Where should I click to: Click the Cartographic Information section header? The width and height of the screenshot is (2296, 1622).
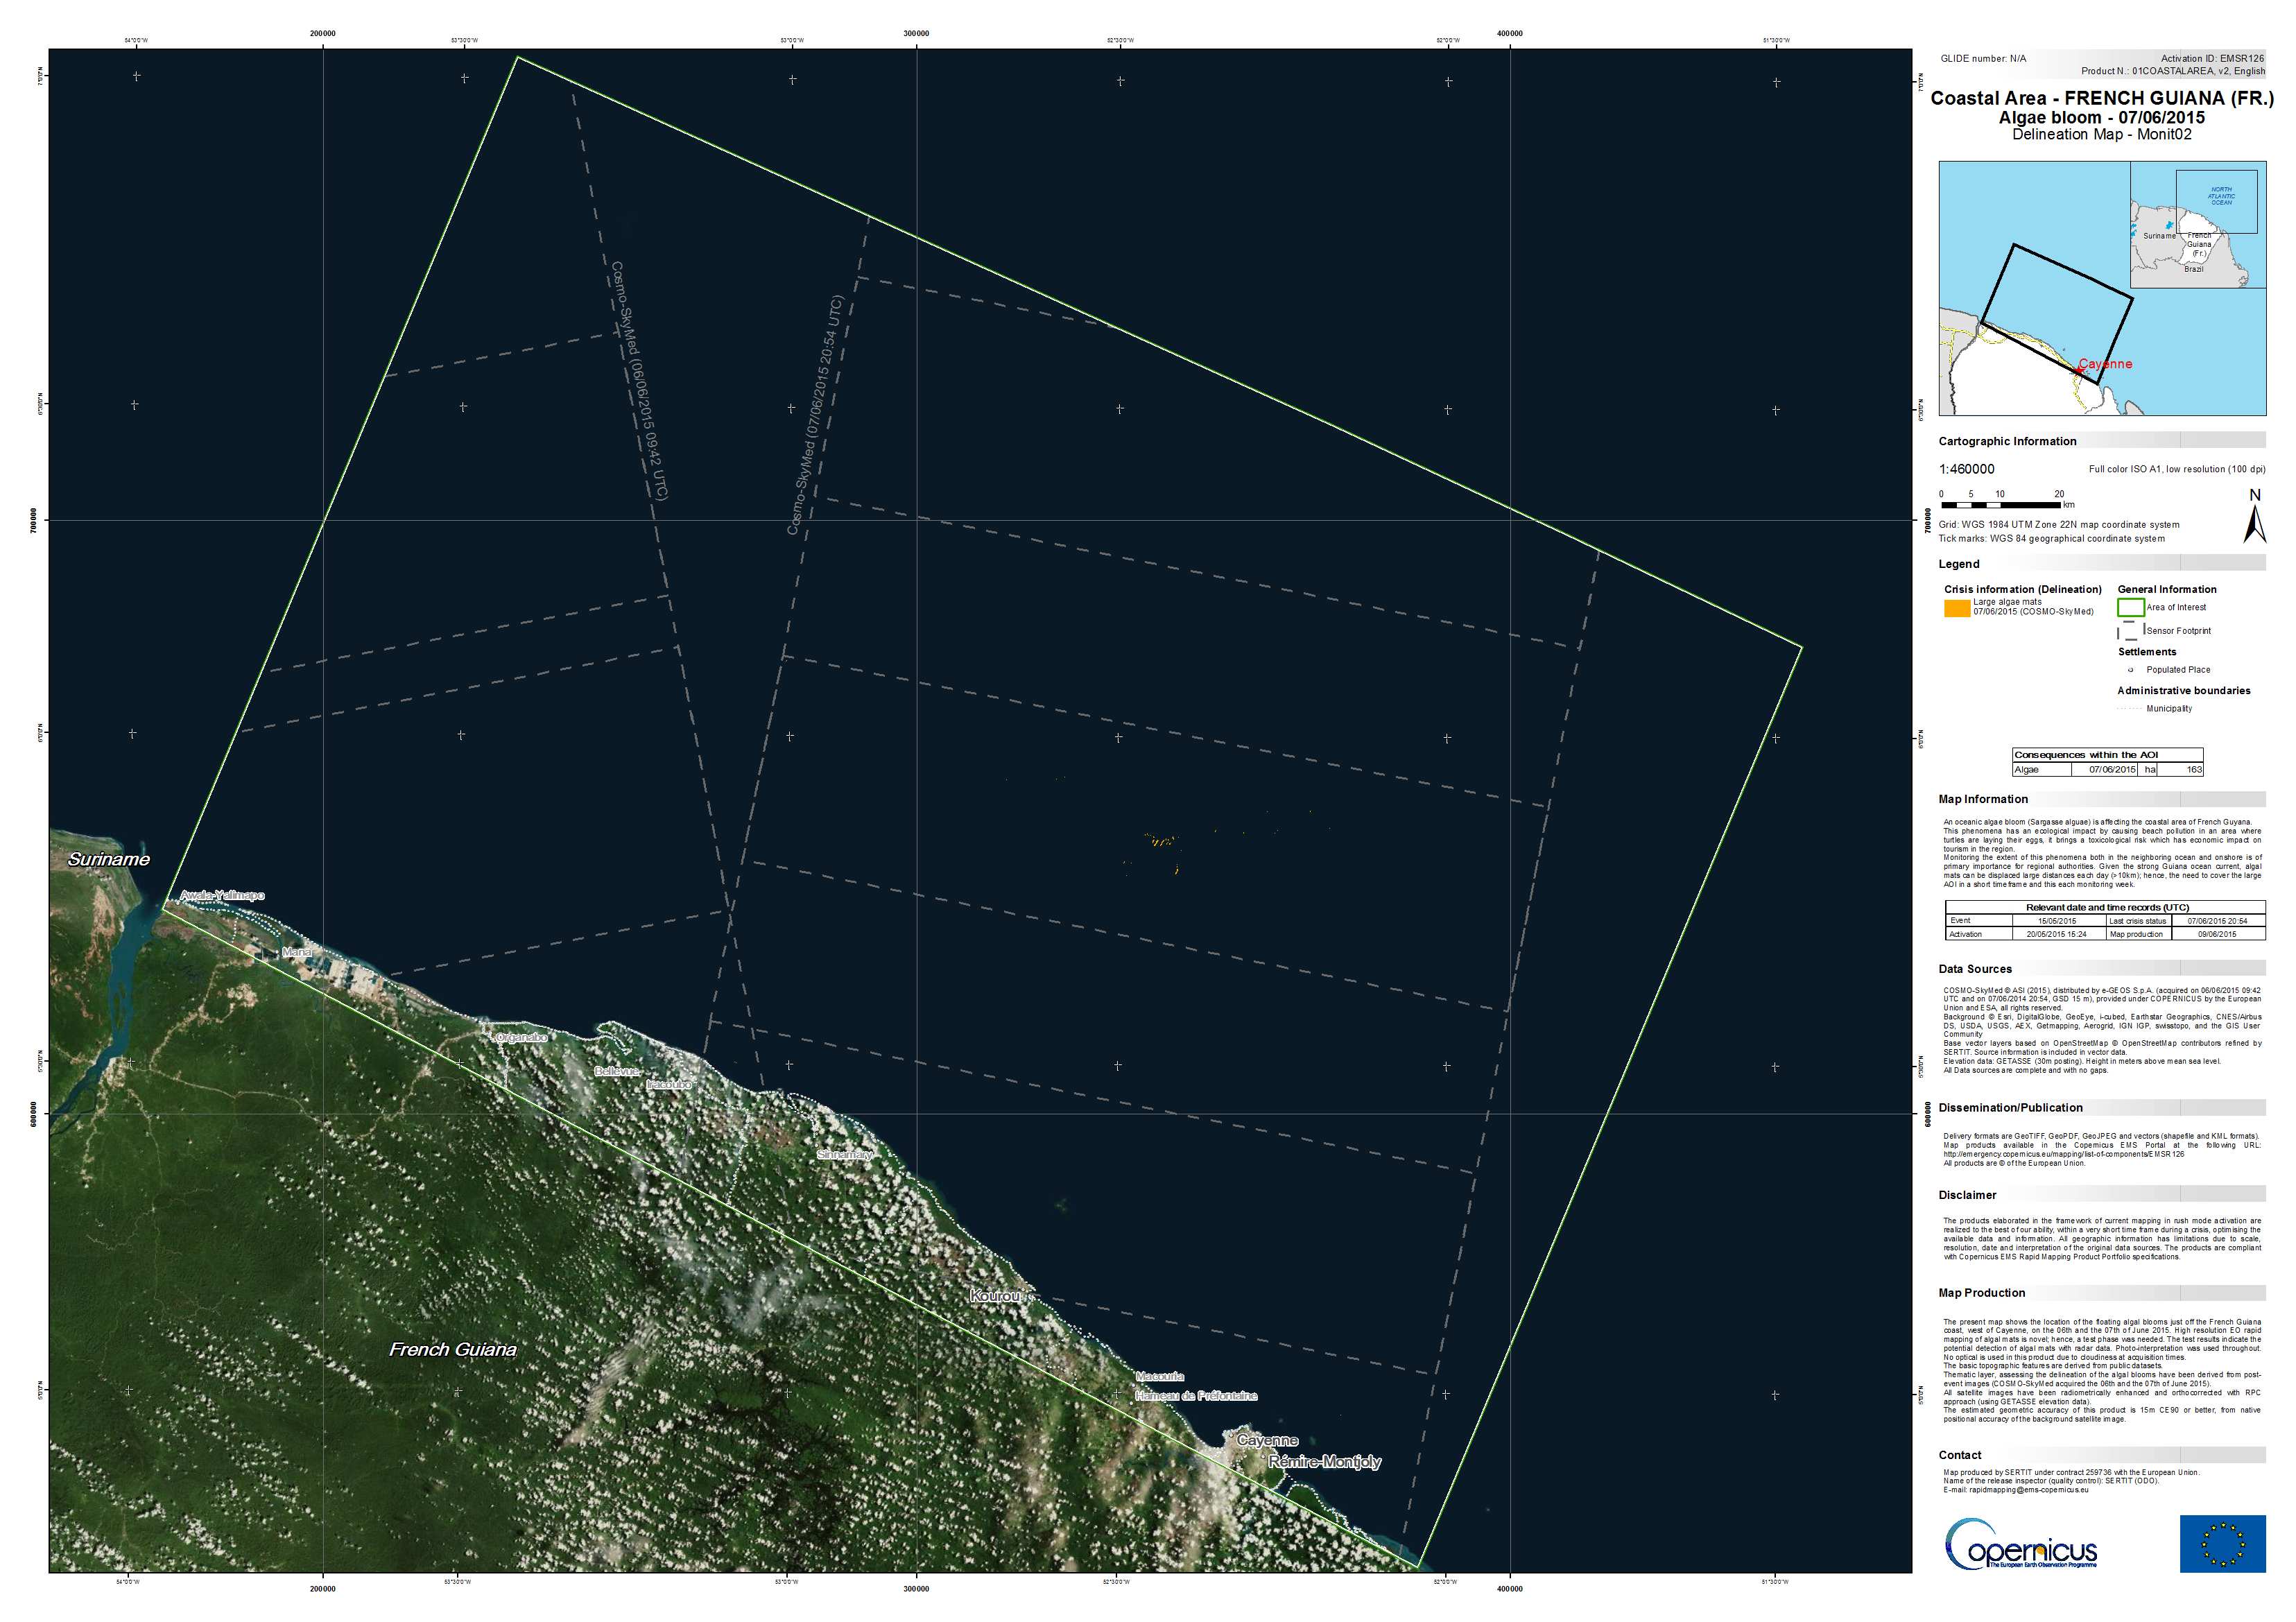tap(2007, 441)
